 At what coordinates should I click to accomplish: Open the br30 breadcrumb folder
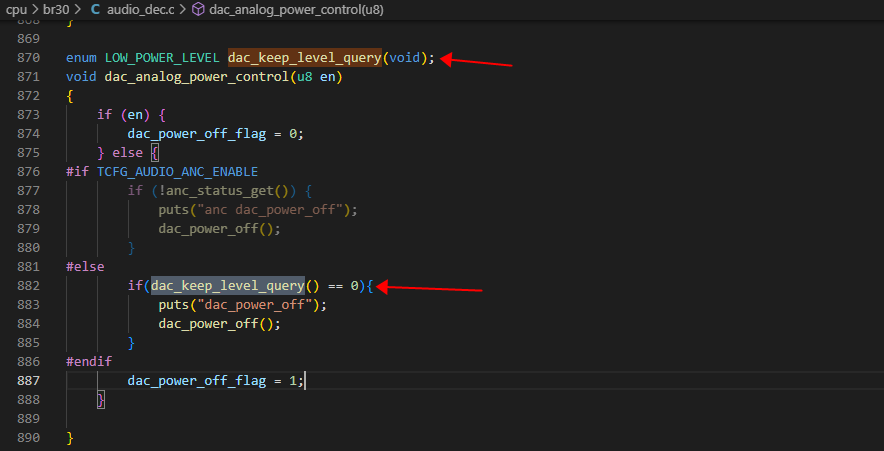point(56,10)
